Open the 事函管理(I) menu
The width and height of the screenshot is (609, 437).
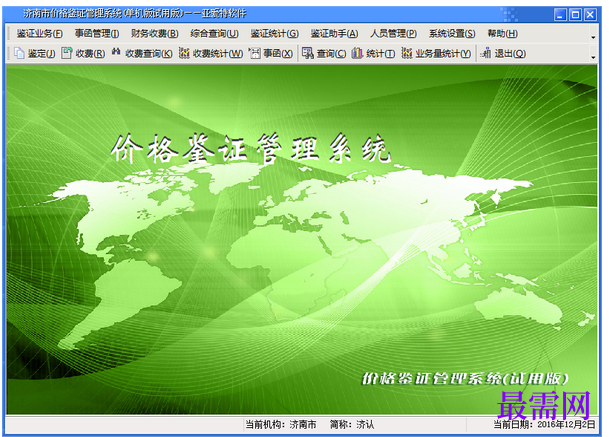[x=97, y=34]
